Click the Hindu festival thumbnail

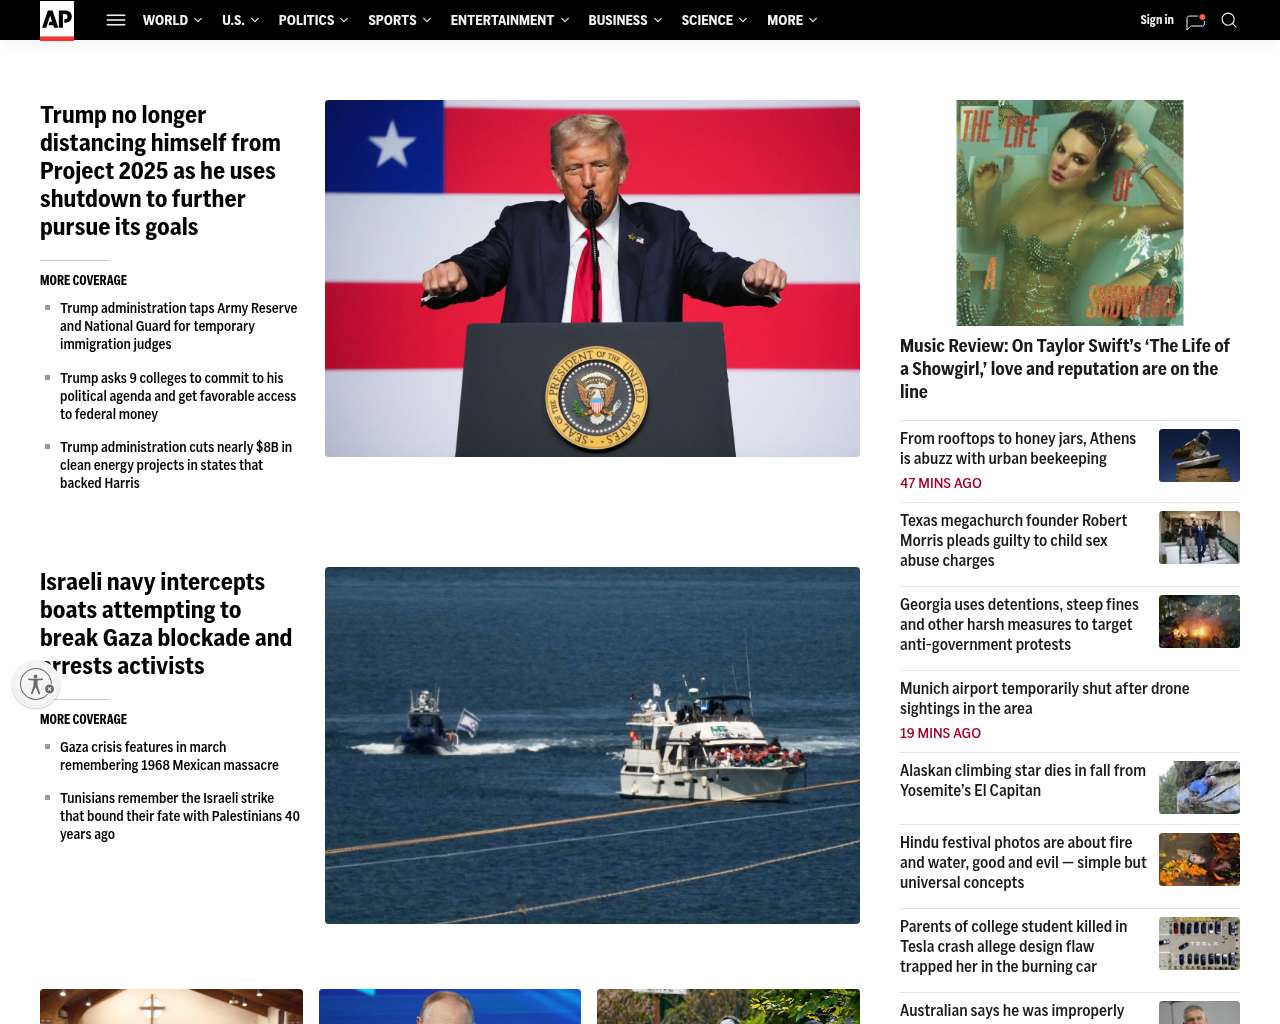tap(1199, 860)
